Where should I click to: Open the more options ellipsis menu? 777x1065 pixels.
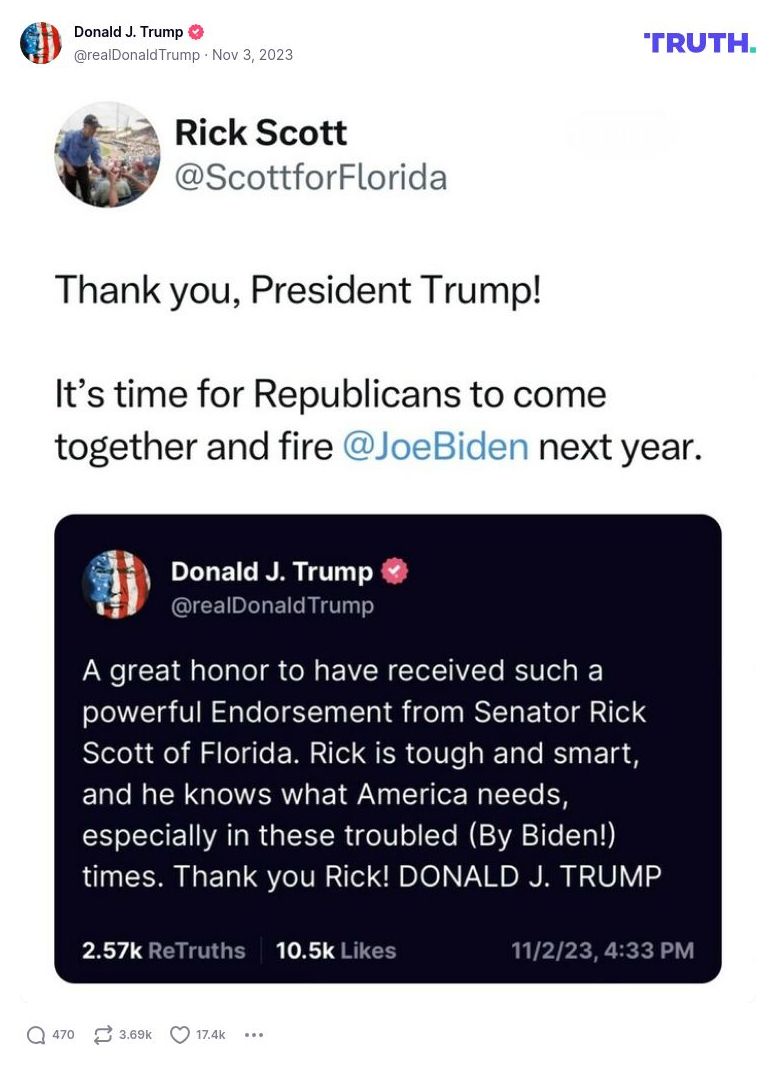point(254,1037)
